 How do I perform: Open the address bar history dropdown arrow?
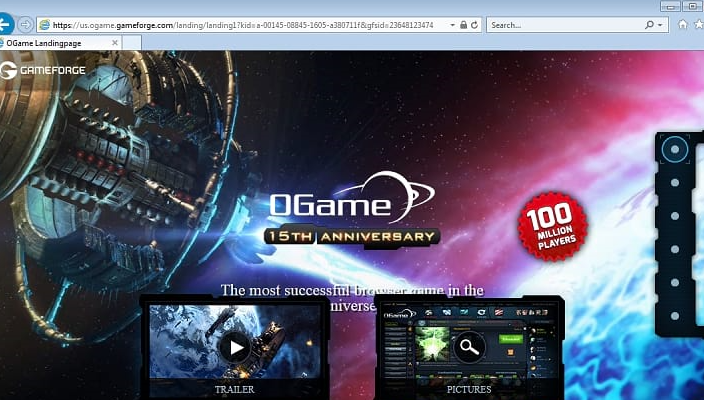[452, 26]
